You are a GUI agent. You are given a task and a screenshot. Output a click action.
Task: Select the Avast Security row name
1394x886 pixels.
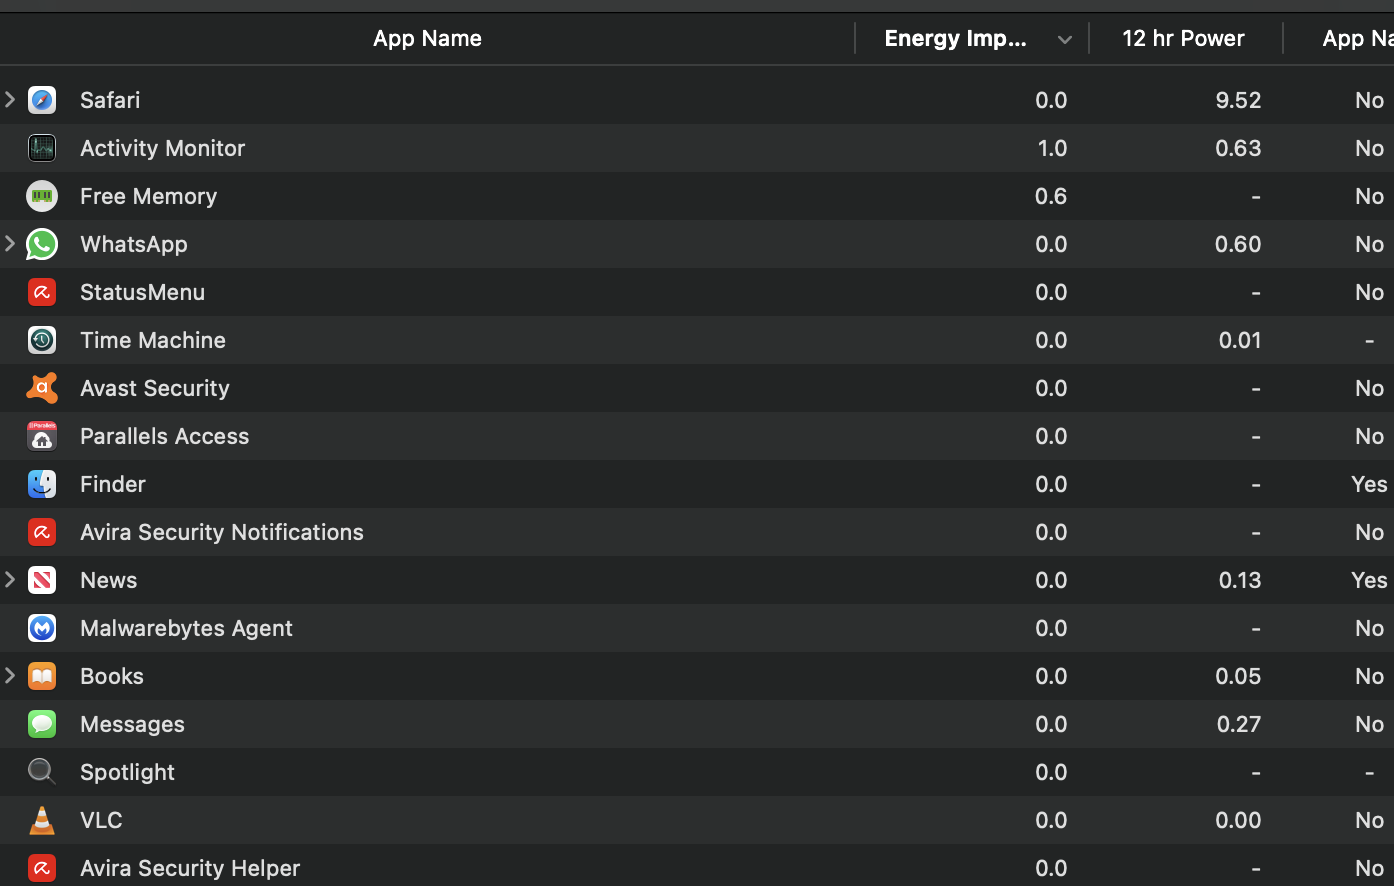coord(155,388)
